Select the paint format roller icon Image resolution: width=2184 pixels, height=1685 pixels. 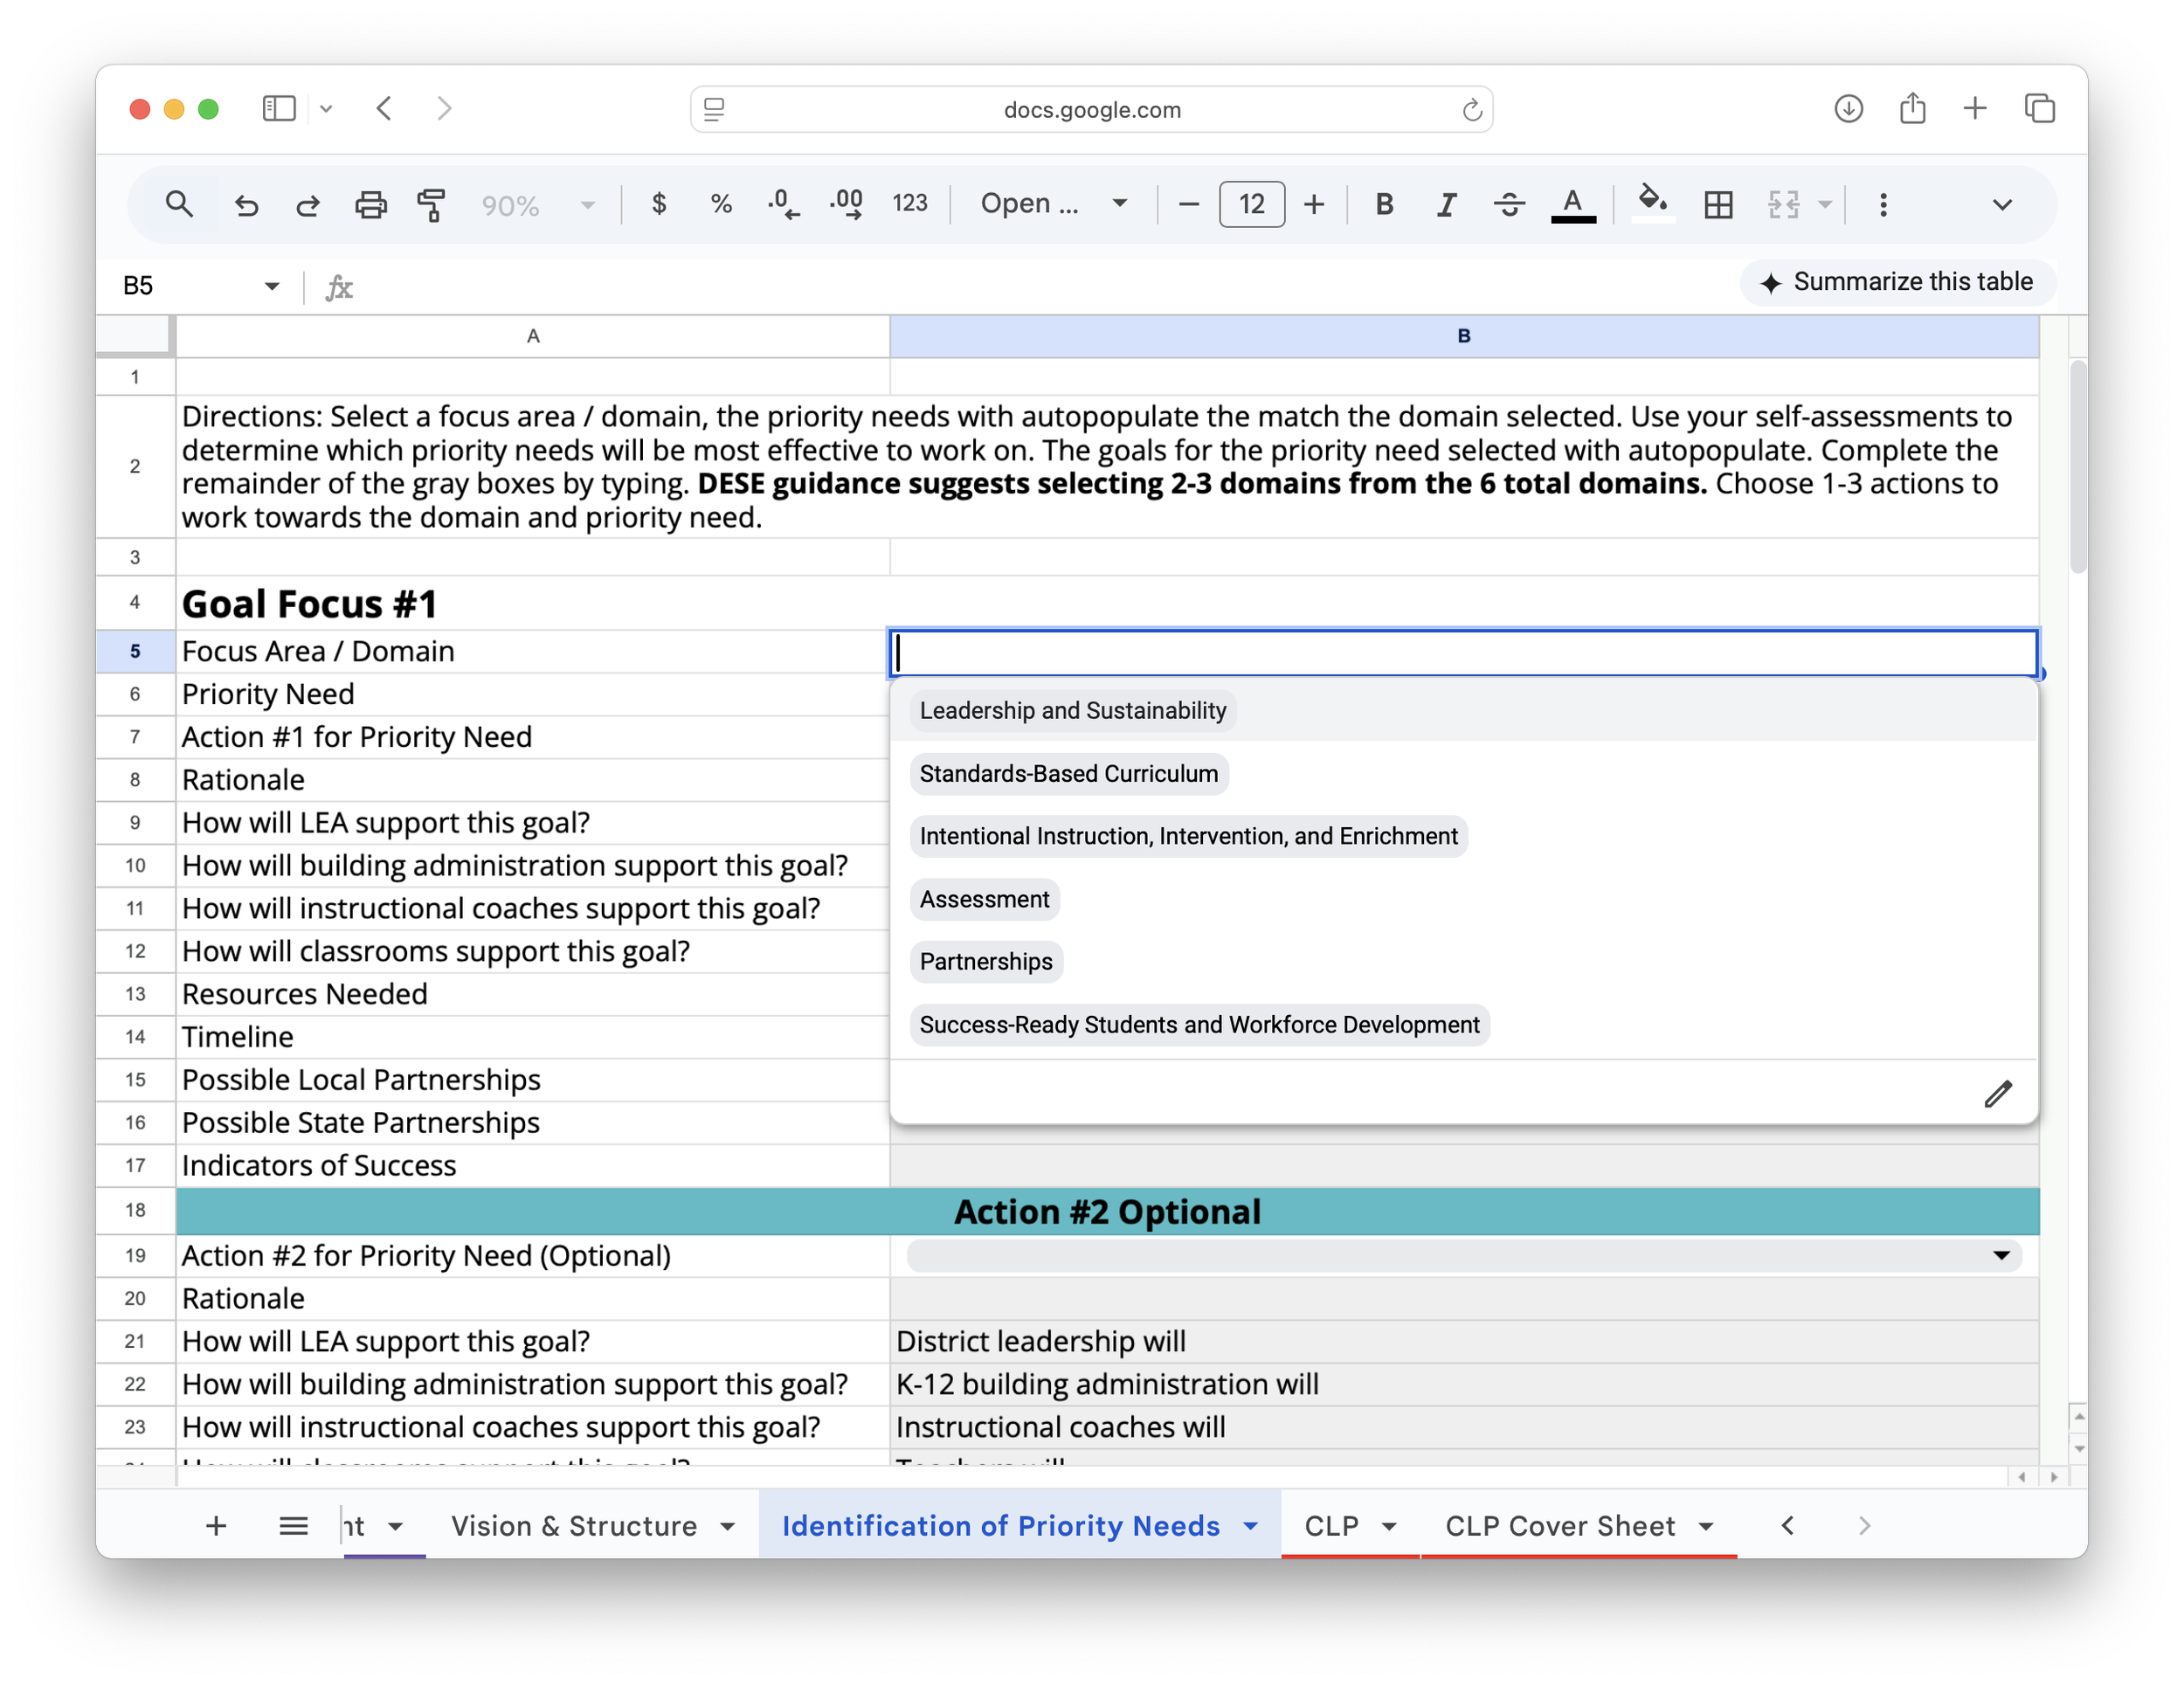(431, 205)
